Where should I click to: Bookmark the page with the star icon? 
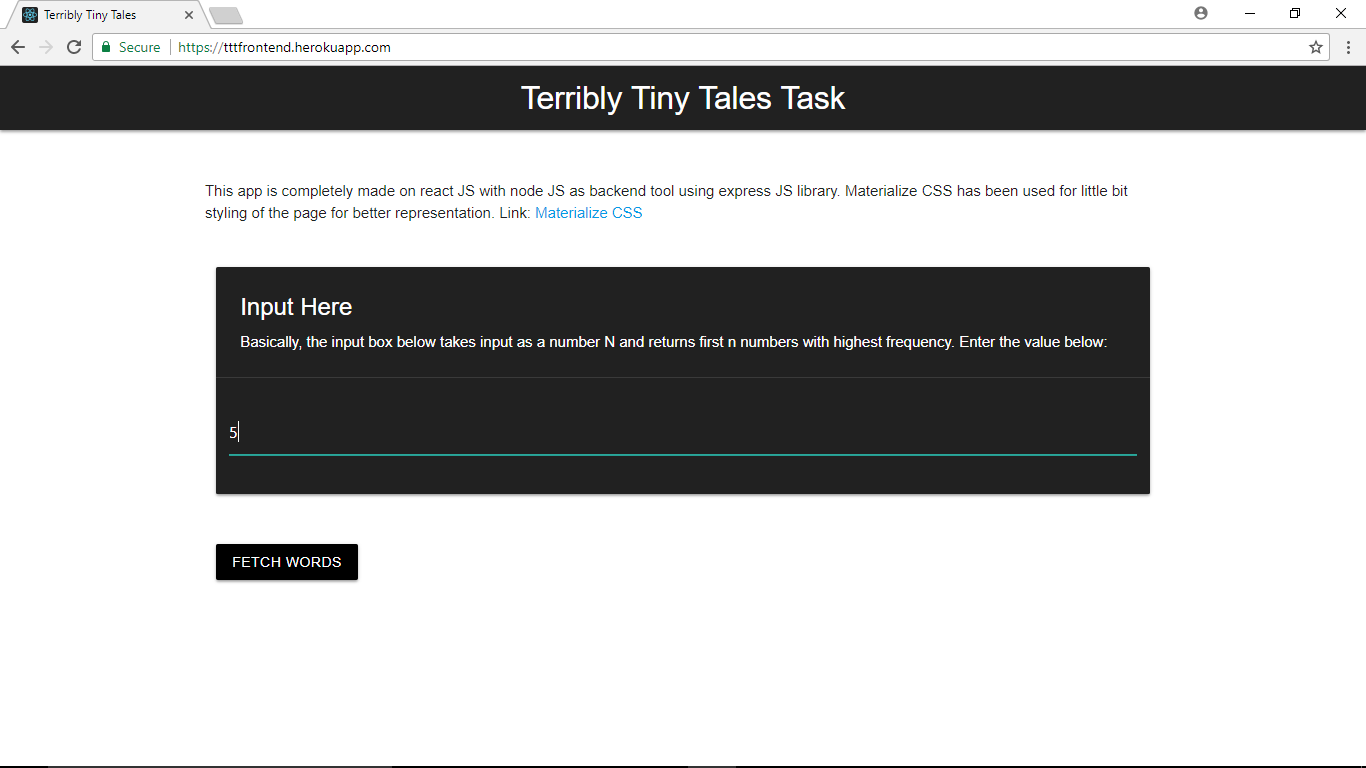1316,47
